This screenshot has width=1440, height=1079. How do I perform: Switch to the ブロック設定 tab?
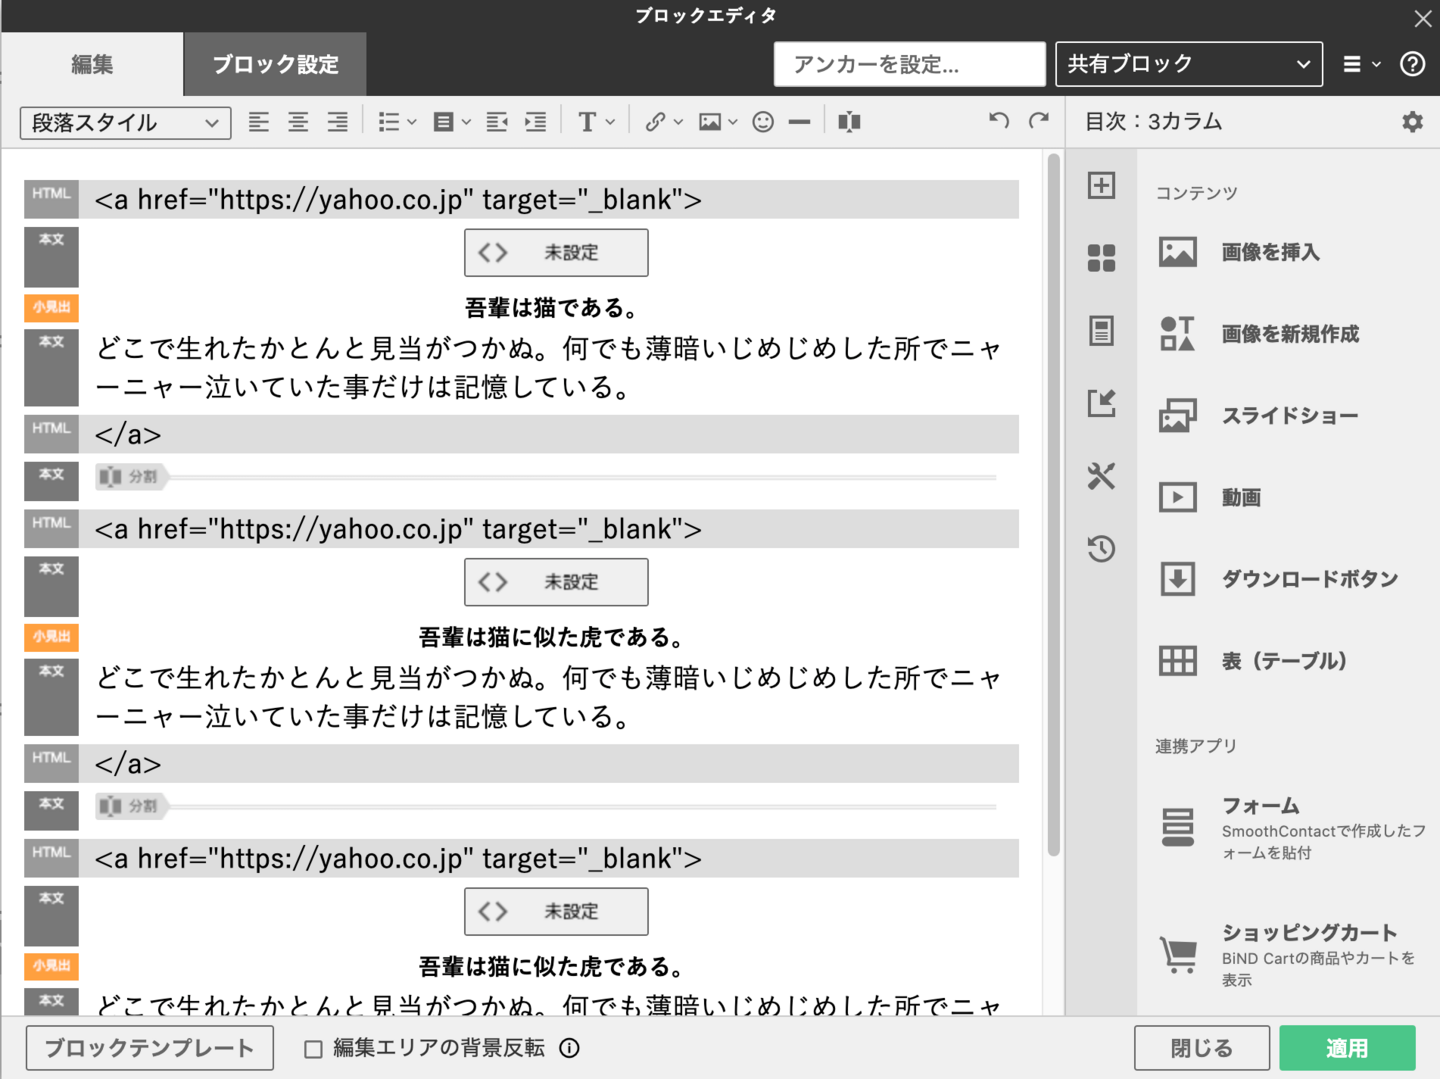pos(275,64)
